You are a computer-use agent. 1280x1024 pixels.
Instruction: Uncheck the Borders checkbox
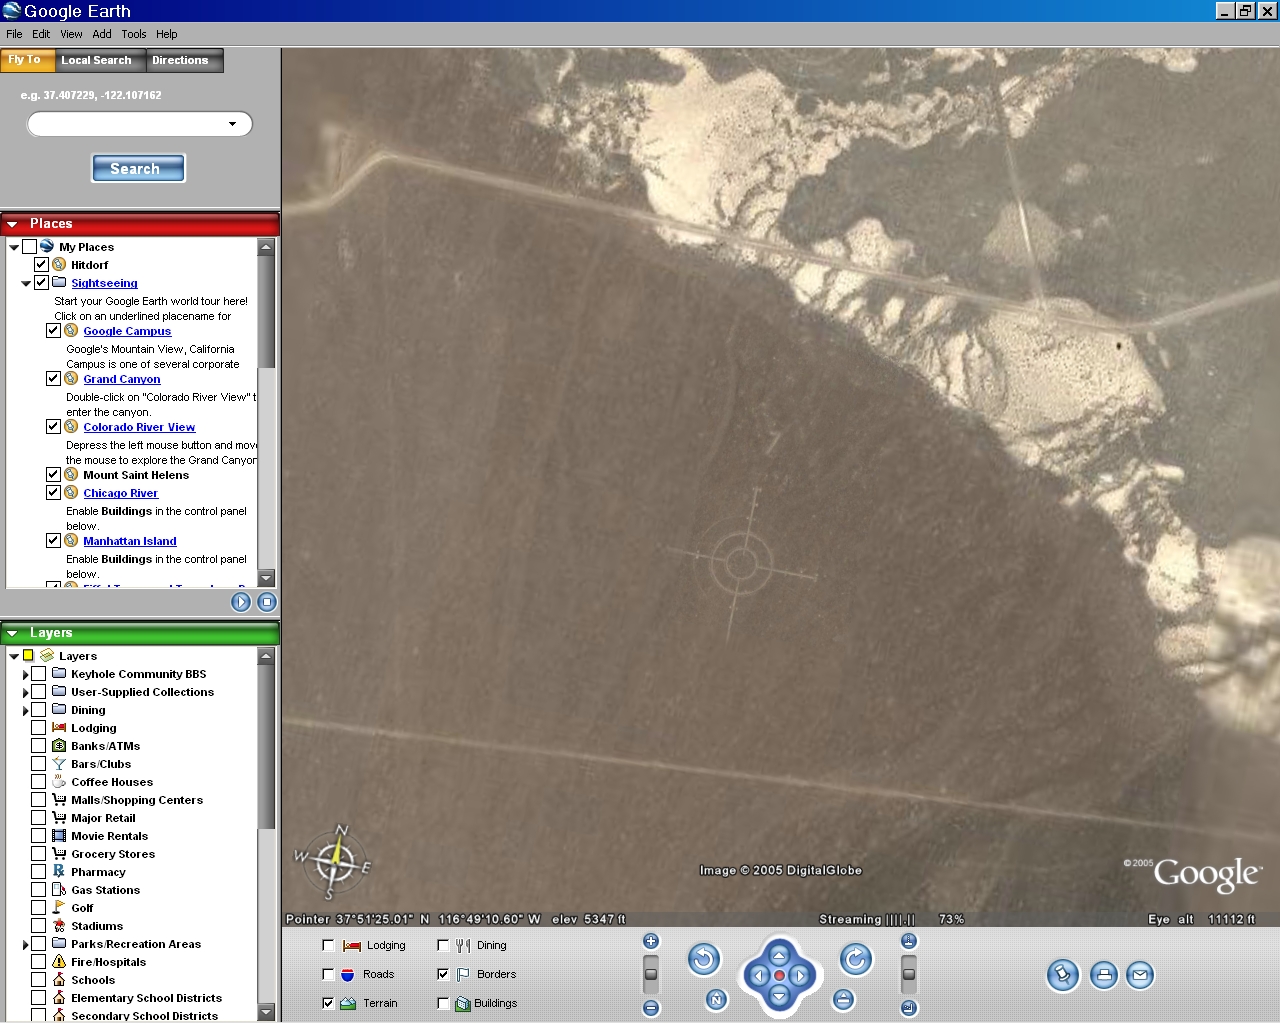pos(443,974)
